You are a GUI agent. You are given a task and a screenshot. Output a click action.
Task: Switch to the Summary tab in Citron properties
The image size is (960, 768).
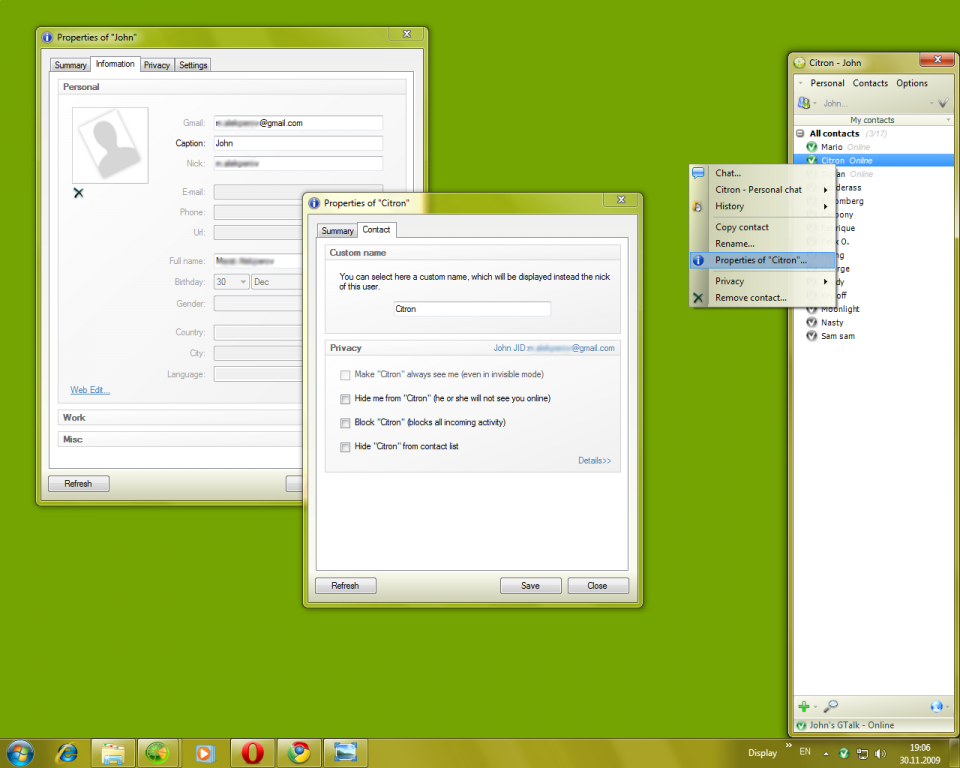pyautogui.click(x=337, y=231)
